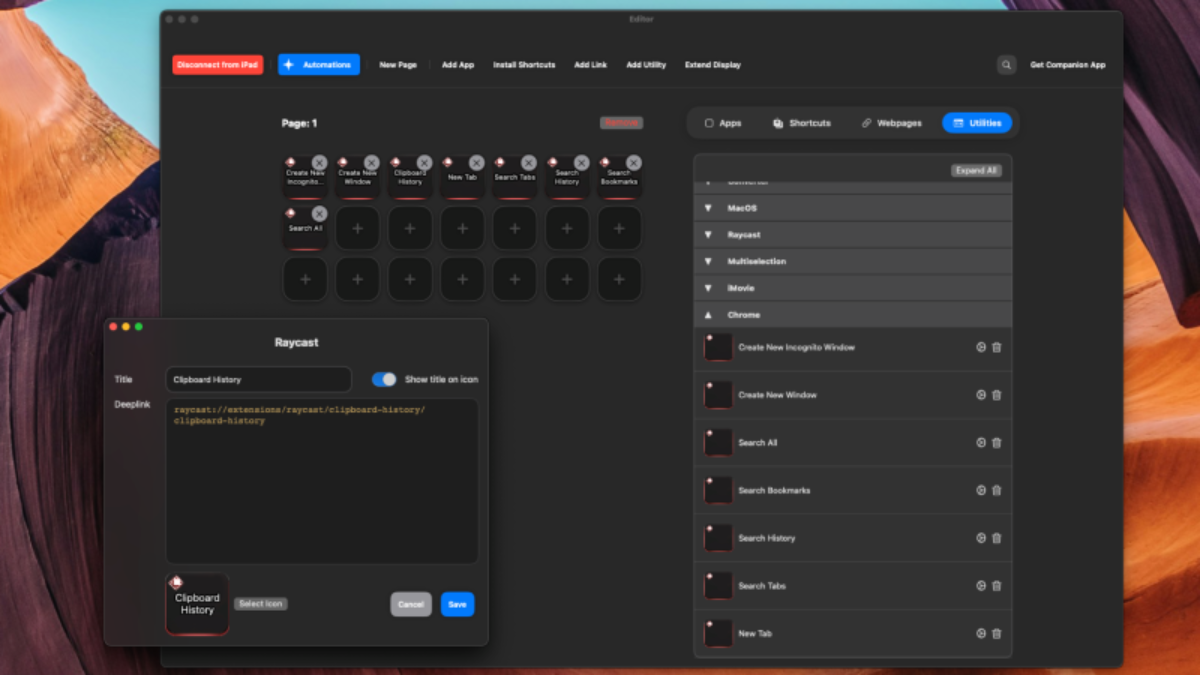The image size is (1200, 675).
Task: Click the round icon beside trash in Search History row
Action: coord(981,538)
